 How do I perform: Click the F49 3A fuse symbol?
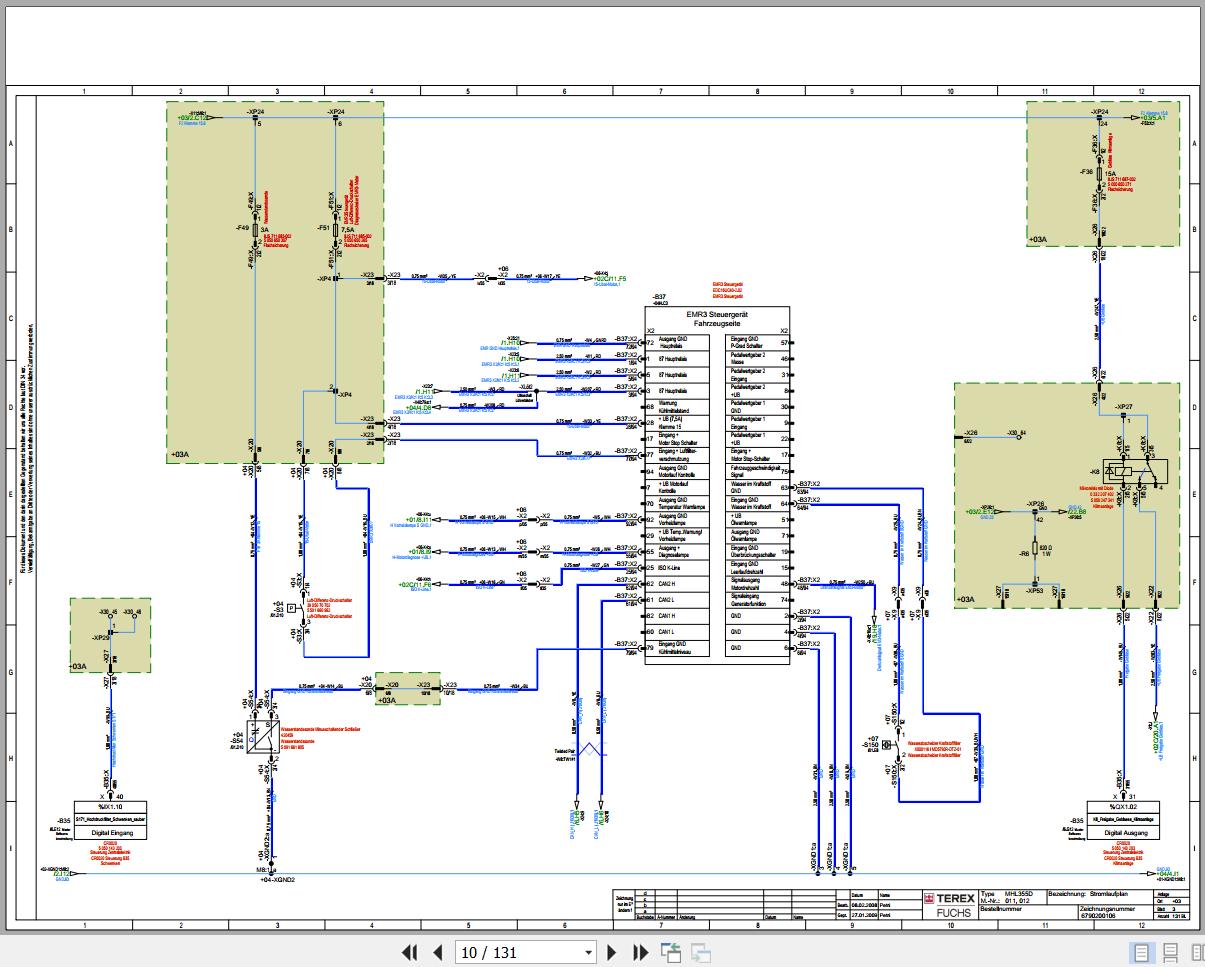(254, 229)
